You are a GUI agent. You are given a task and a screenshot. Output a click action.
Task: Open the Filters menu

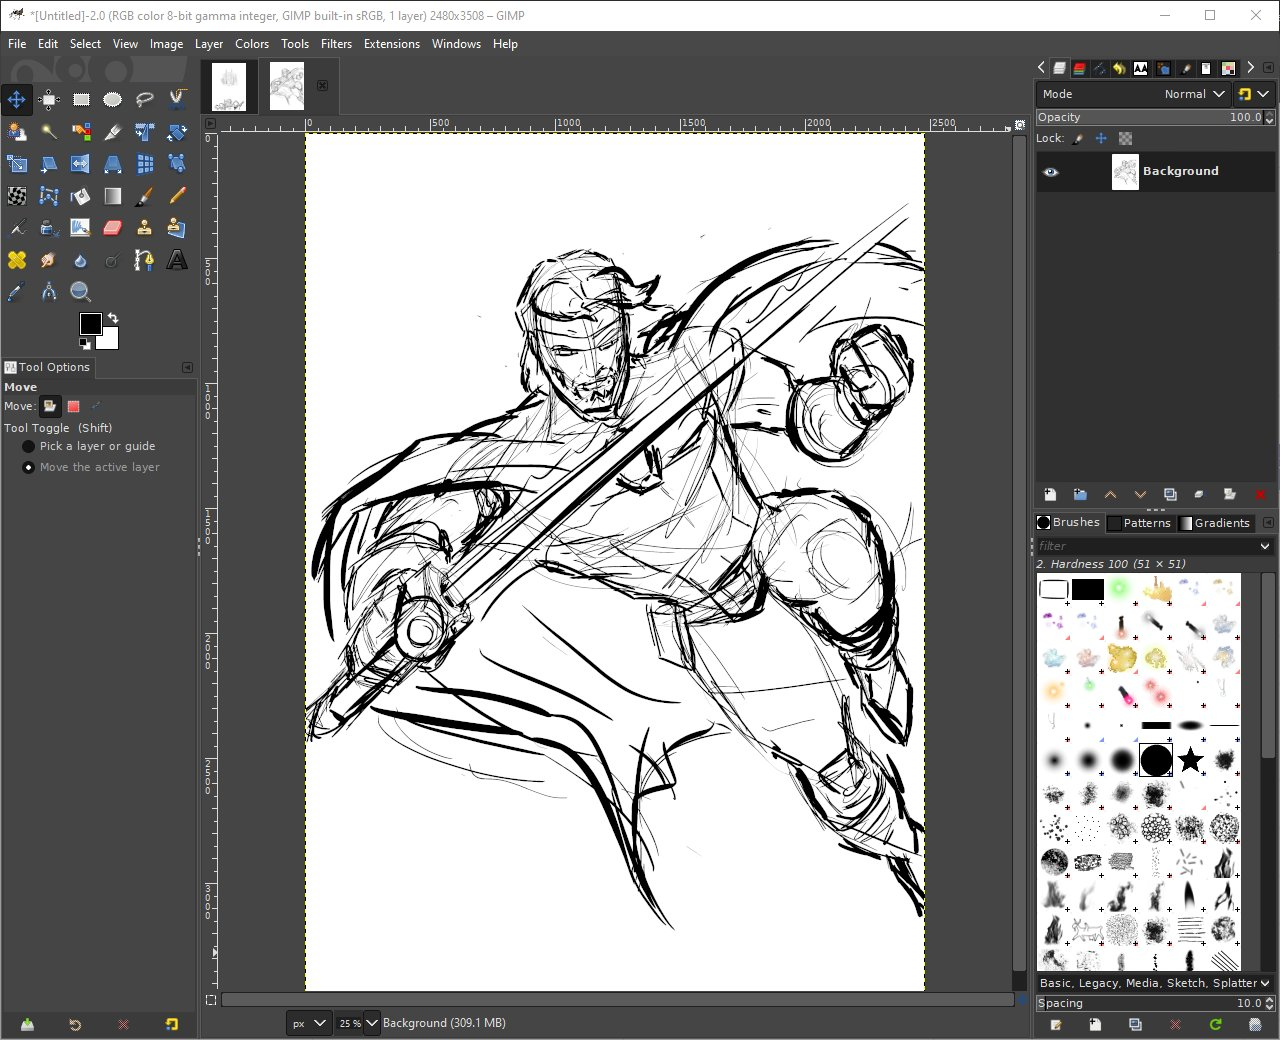336,44
